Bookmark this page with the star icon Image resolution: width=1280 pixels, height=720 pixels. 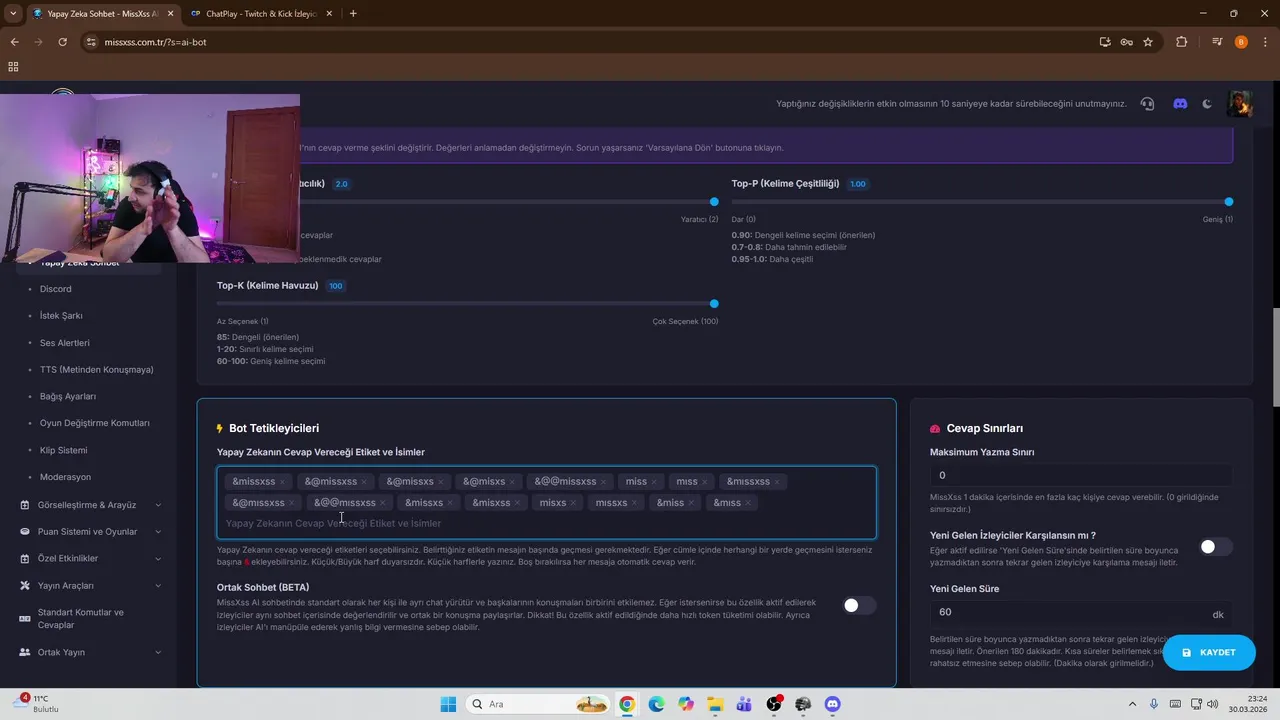point(1148,42)
